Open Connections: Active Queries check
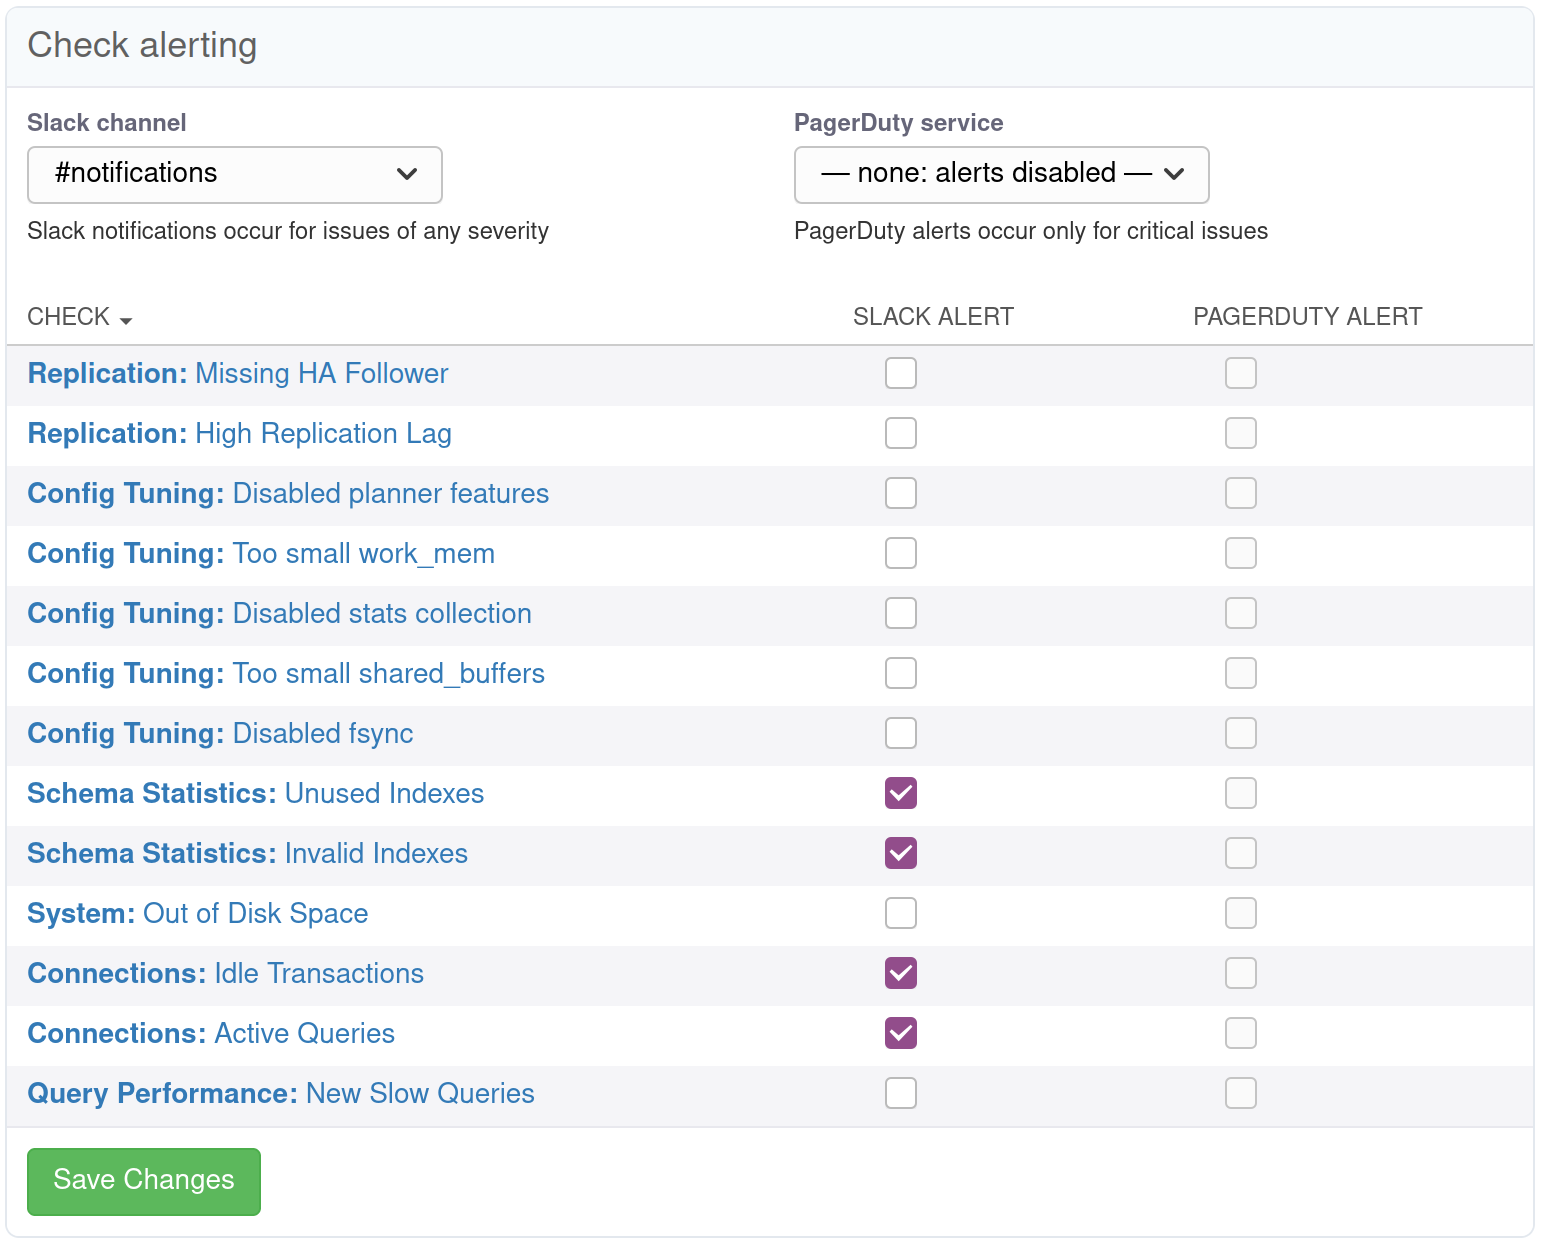The width and height of the screenshot is (1541, 1245). [x=211, y=1034]
